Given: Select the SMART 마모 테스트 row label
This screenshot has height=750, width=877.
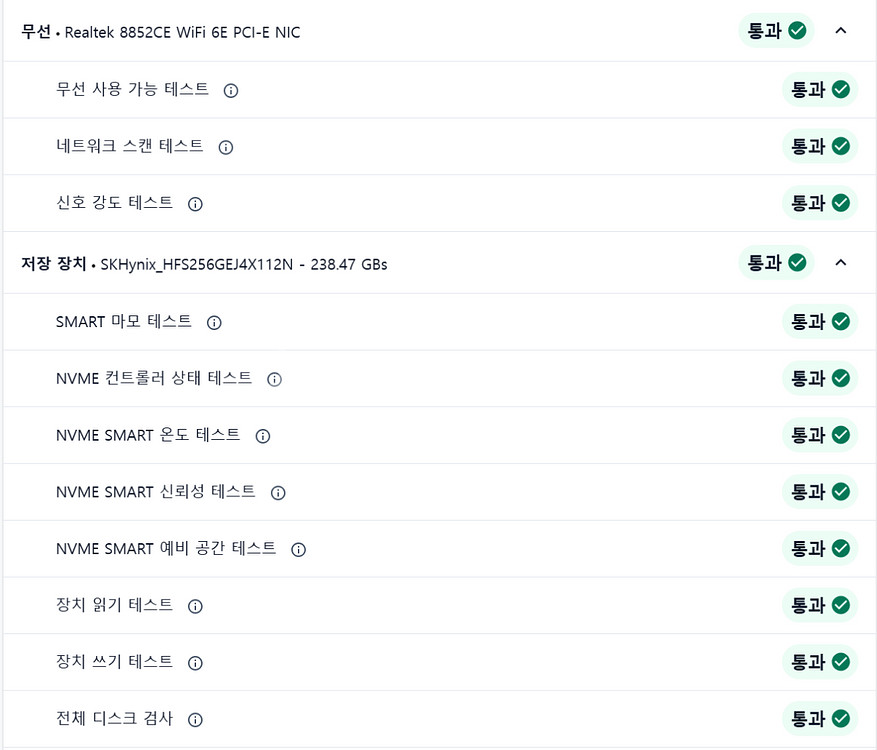Looking at the screenshot, I should [124, 322].
